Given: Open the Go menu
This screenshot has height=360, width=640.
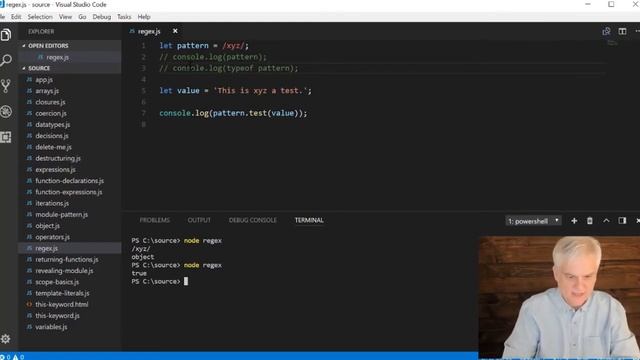Looking at the screenshot, I should pyautogui.click(x=82, y=17).
